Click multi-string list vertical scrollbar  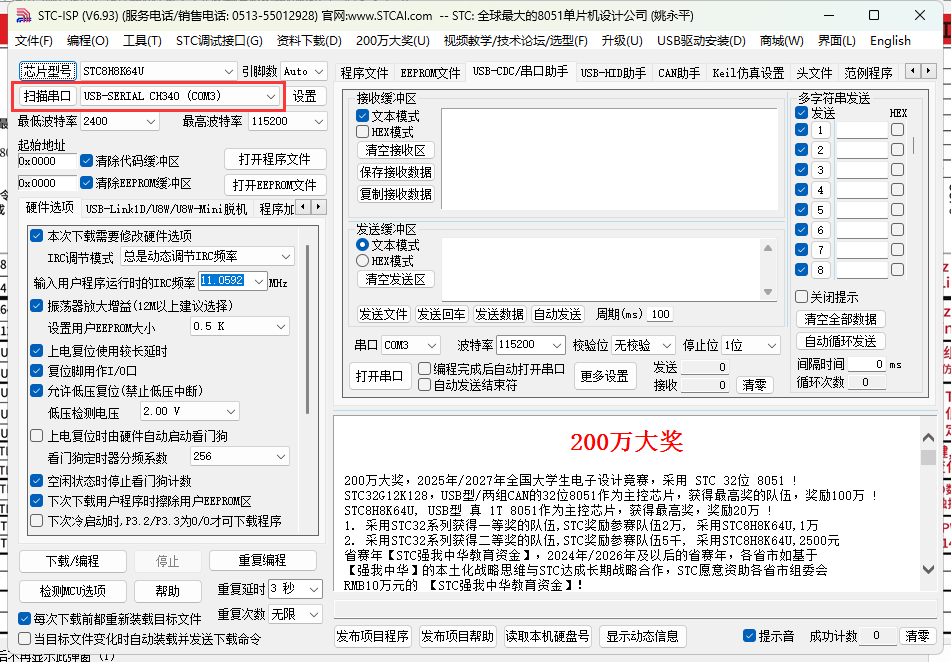[913, 144]
